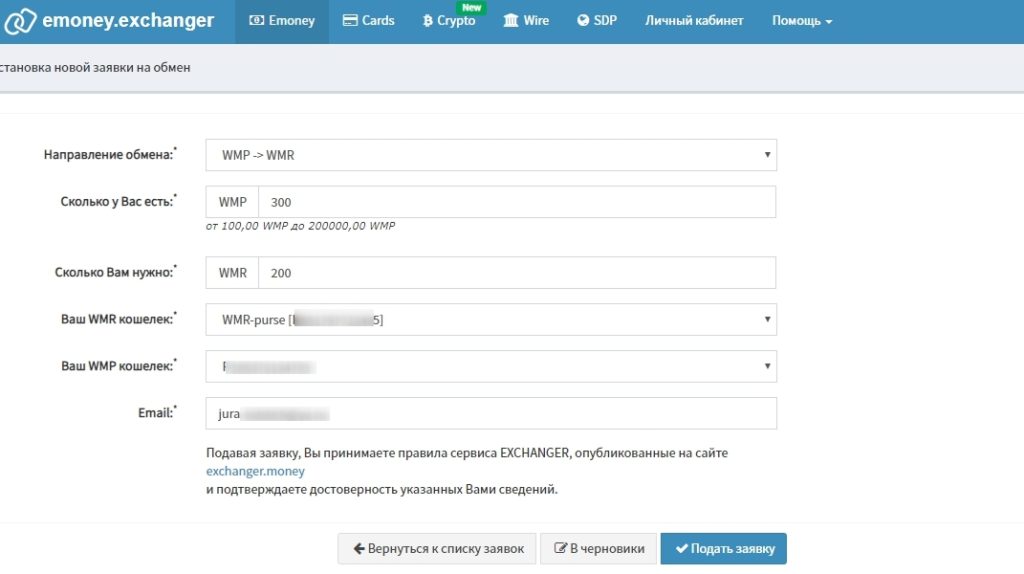Click the Ваш WMP кошелек label
This screenshot has height=574, width=1024.
(x=118, y=366)
